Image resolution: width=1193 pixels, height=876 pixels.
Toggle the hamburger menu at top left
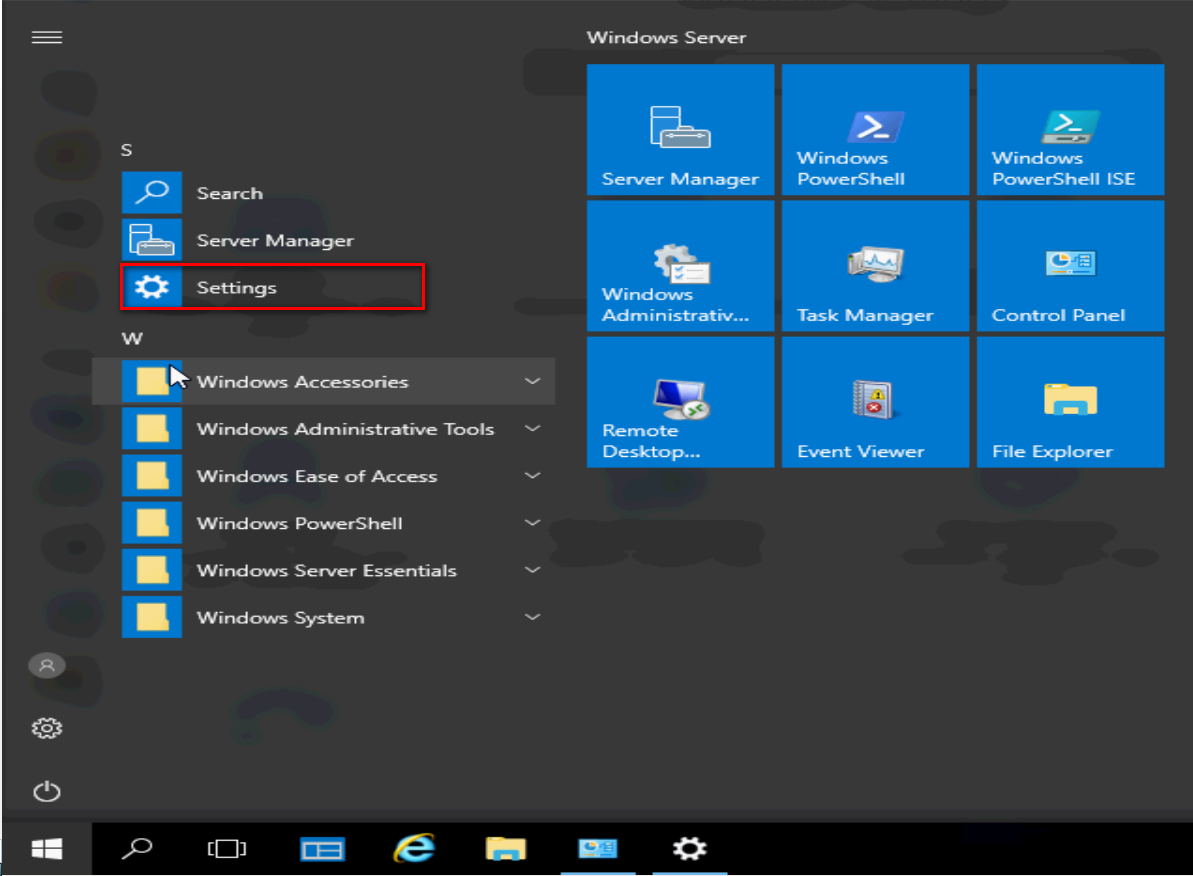pyautogui.click(x=47, y=37)
